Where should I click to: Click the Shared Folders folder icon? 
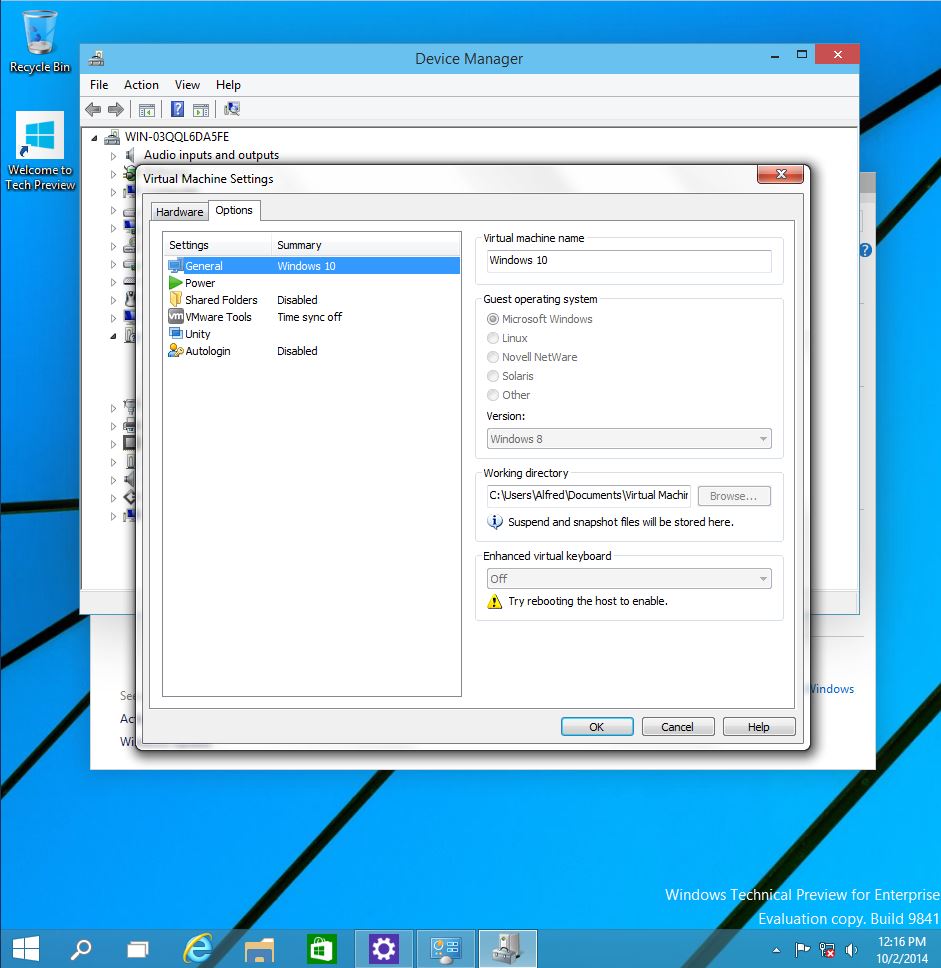(x=176, y=299)
